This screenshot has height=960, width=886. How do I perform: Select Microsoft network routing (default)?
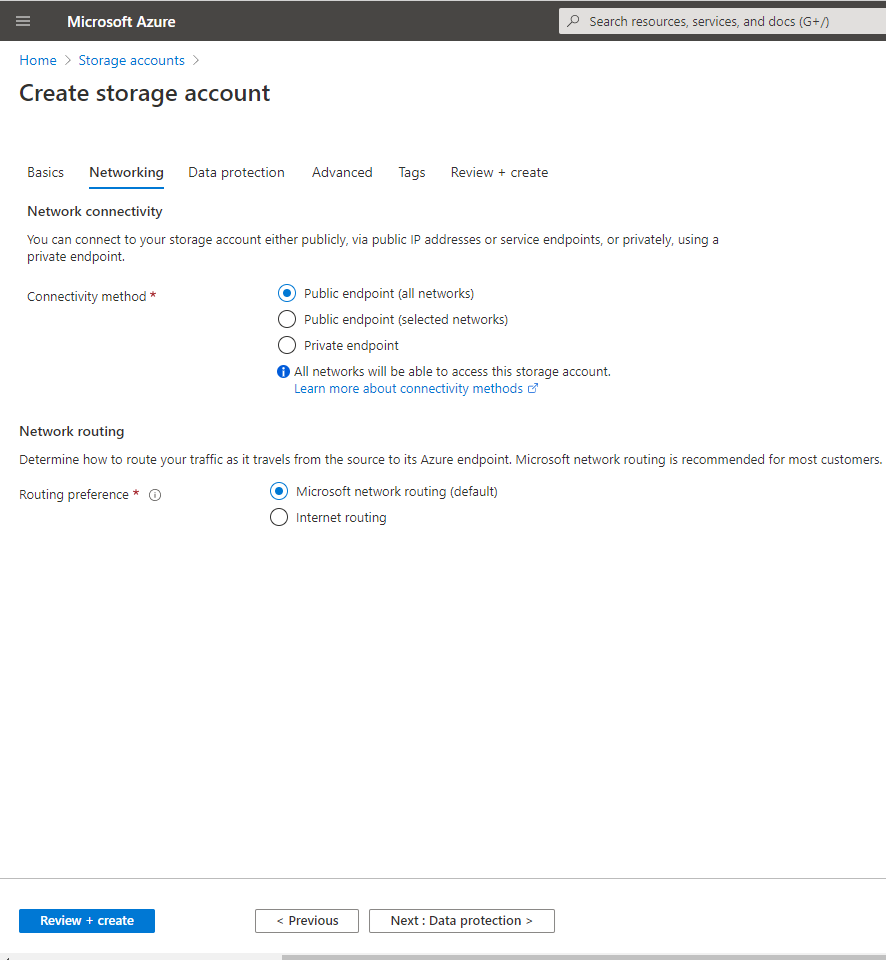point(279,491)
